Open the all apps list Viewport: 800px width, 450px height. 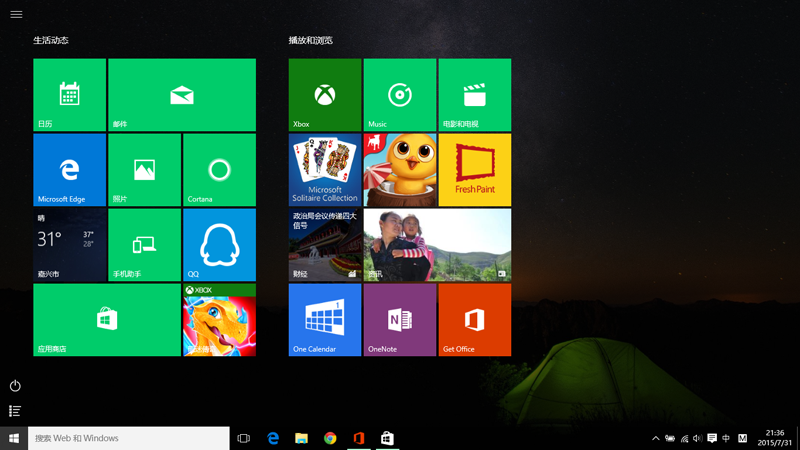(x=15, y=411)
